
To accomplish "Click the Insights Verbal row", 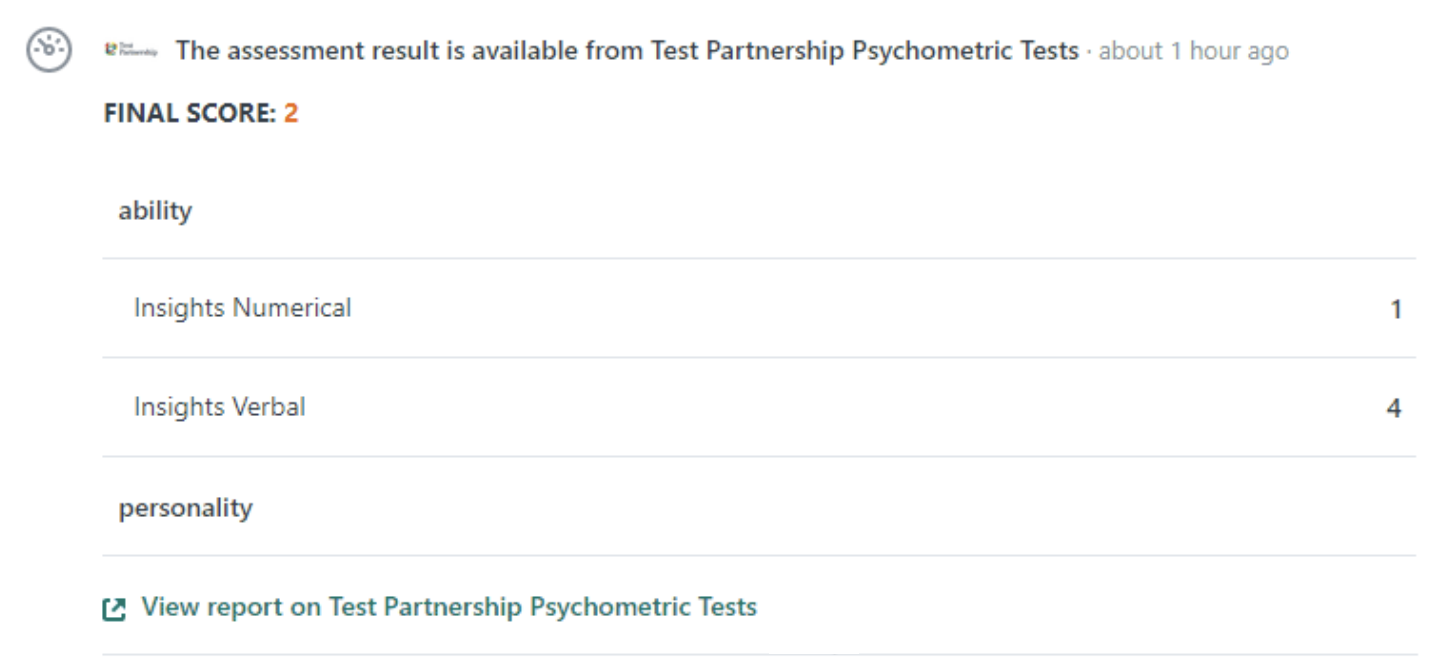I will tap(759, 407).
